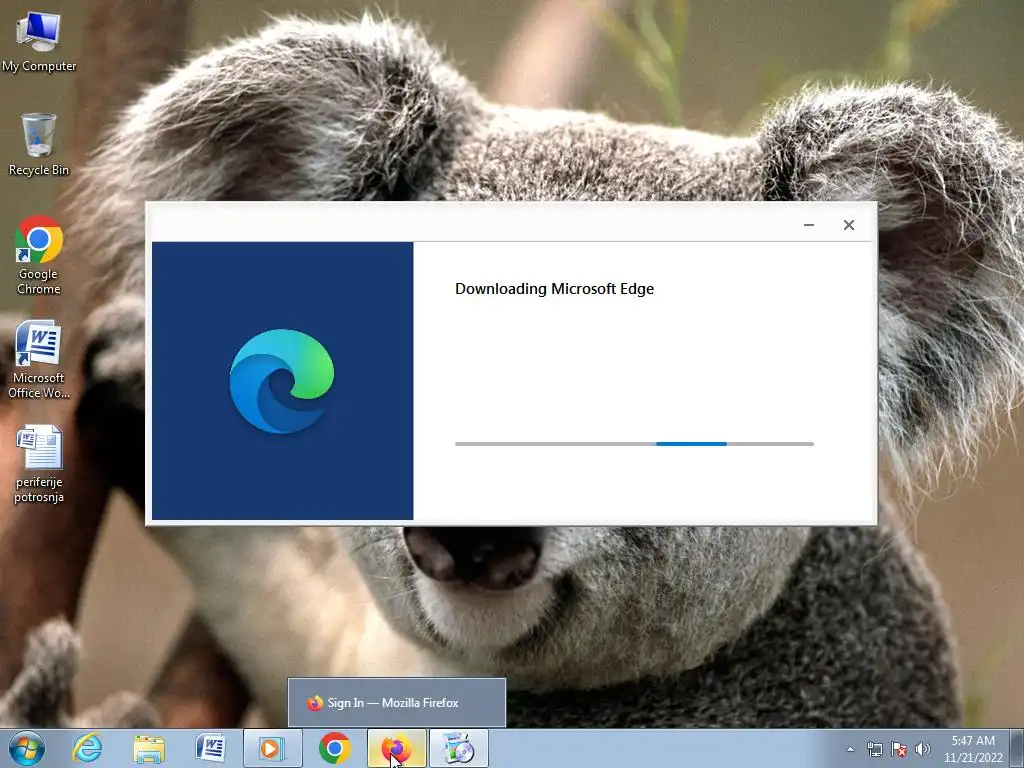Click the Edge logo in the installer

tap(282, 381)
